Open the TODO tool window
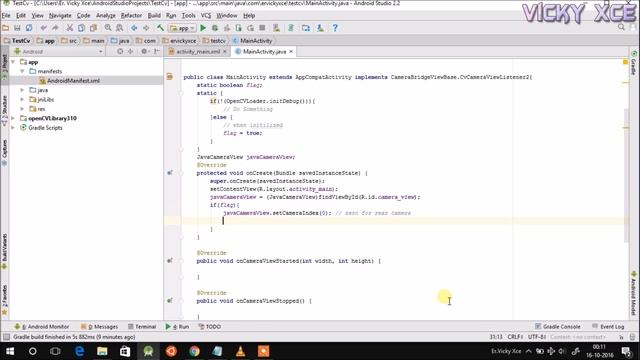This screenshot has height=360, width=640. 209,327
